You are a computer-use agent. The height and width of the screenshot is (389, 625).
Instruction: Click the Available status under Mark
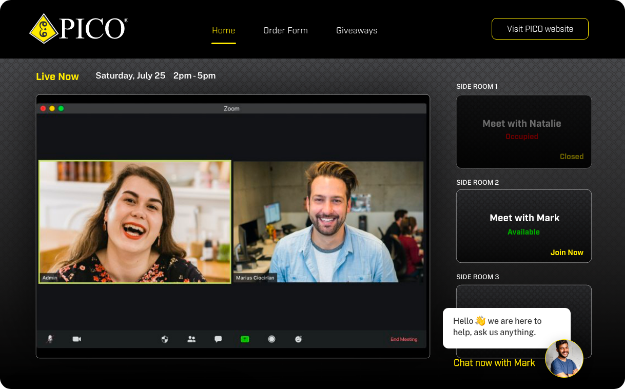(x=524, y=232)
